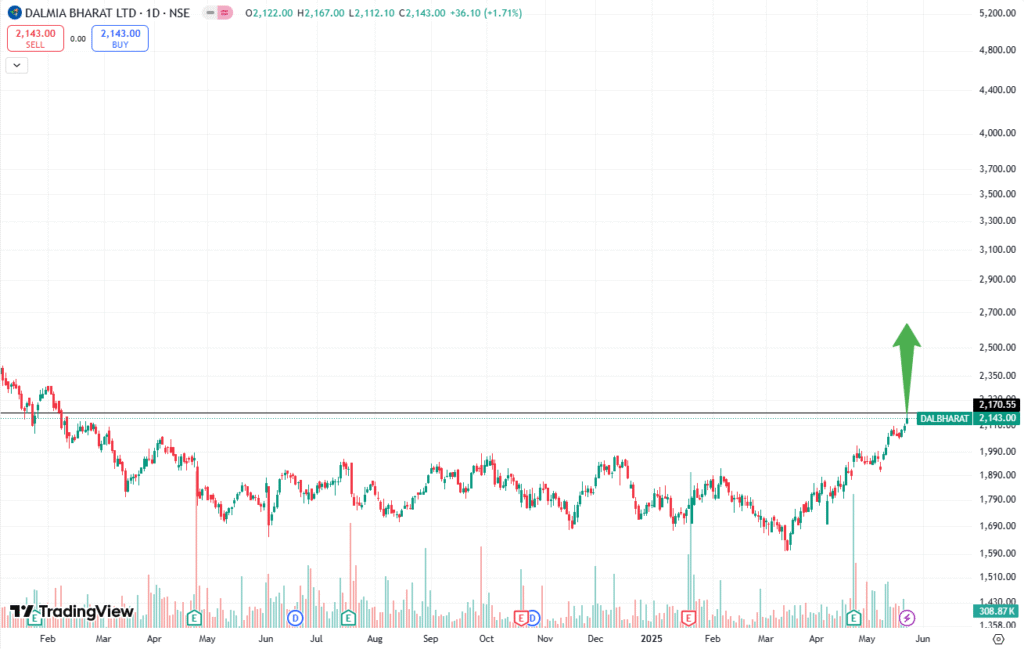Select the black horizontal line across the chart
The height and width of the screenshot is (649, 1024).
click(457, 413)
